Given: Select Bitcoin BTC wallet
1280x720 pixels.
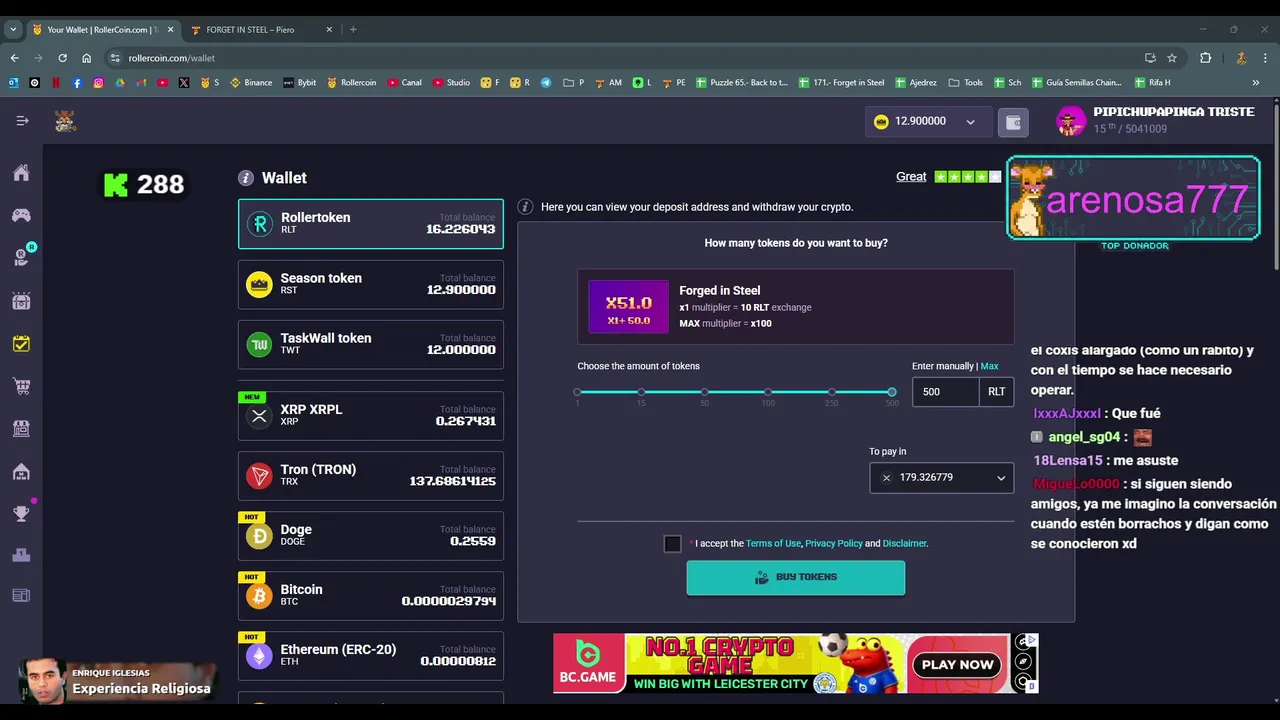Looking at the screenshot, I should (x=371, y=596).
